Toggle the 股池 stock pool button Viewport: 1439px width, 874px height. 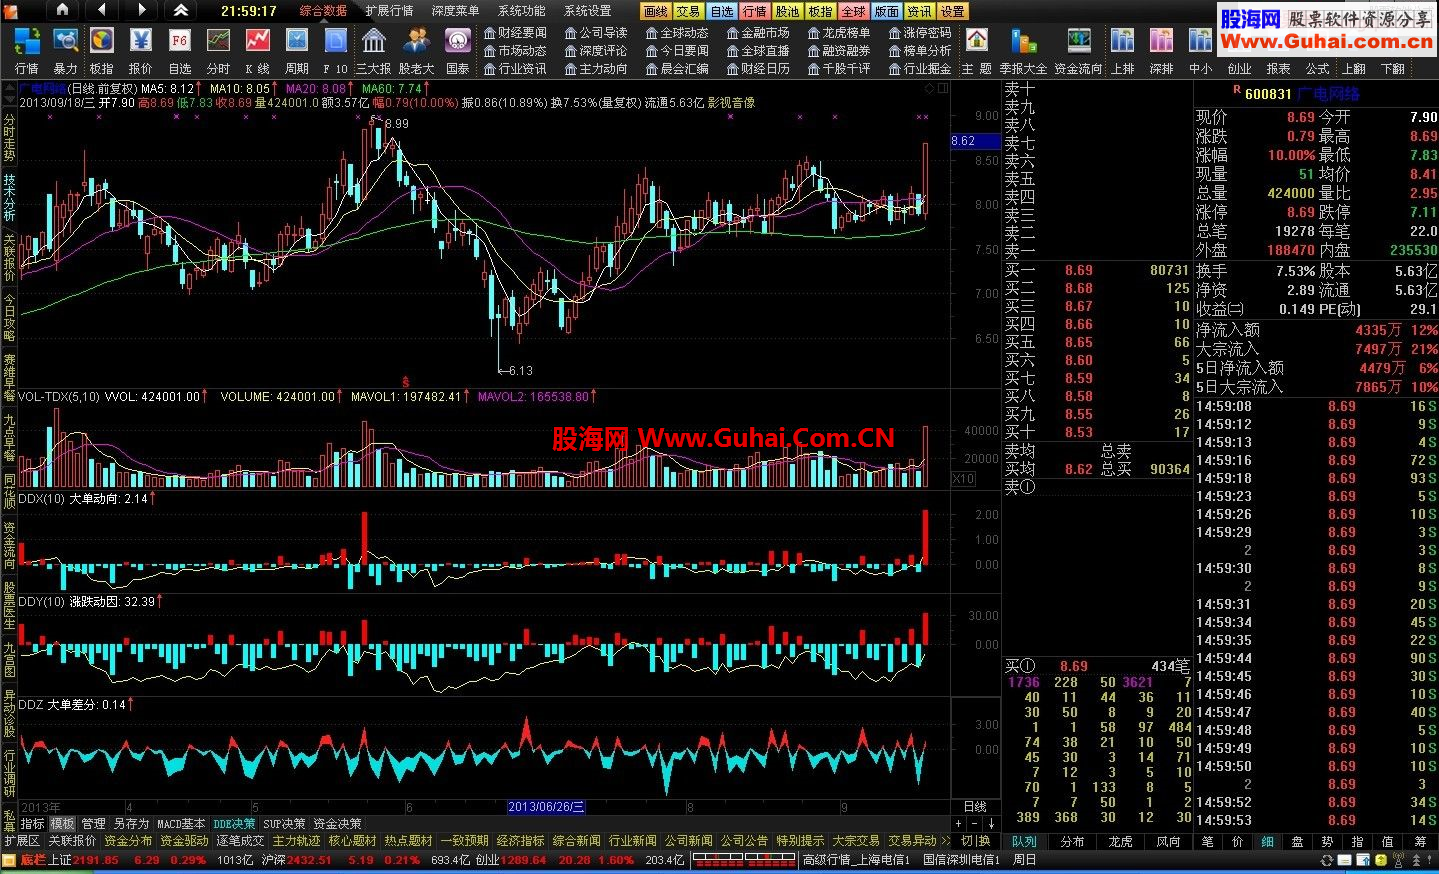(x=787, y=11)
